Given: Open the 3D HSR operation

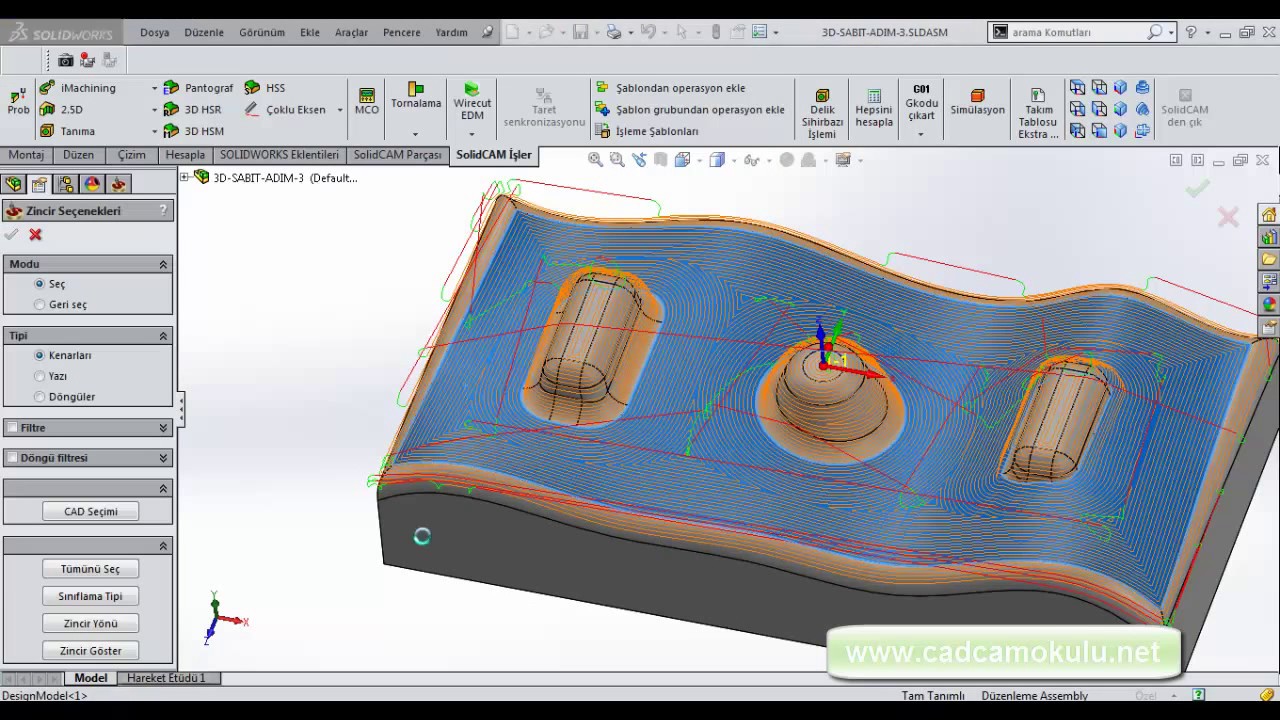Looking at the screenshot, I should [193, 110].
